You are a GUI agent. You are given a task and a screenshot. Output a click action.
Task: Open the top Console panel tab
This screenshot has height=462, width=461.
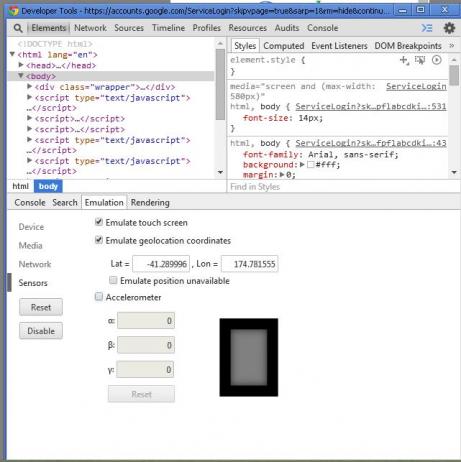pos(323,28)
